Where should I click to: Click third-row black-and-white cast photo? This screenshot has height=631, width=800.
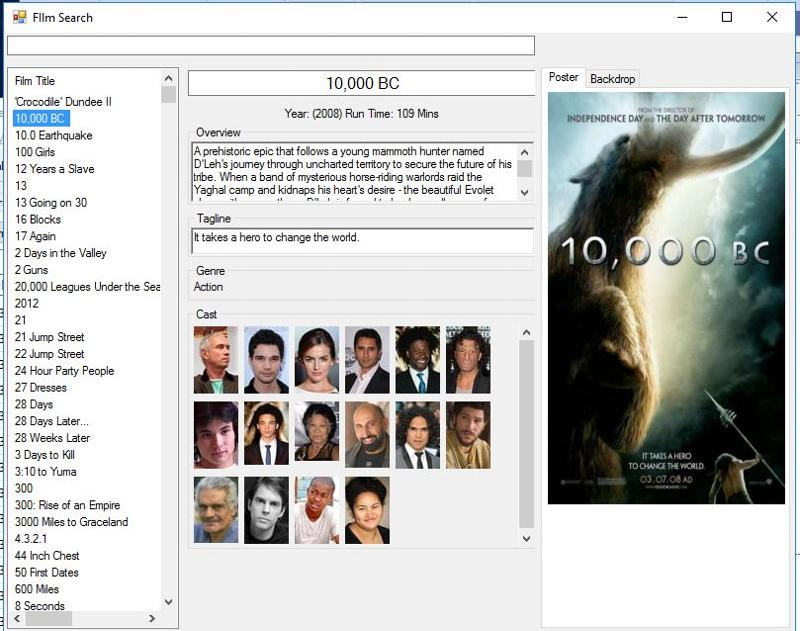click(266, 510)
